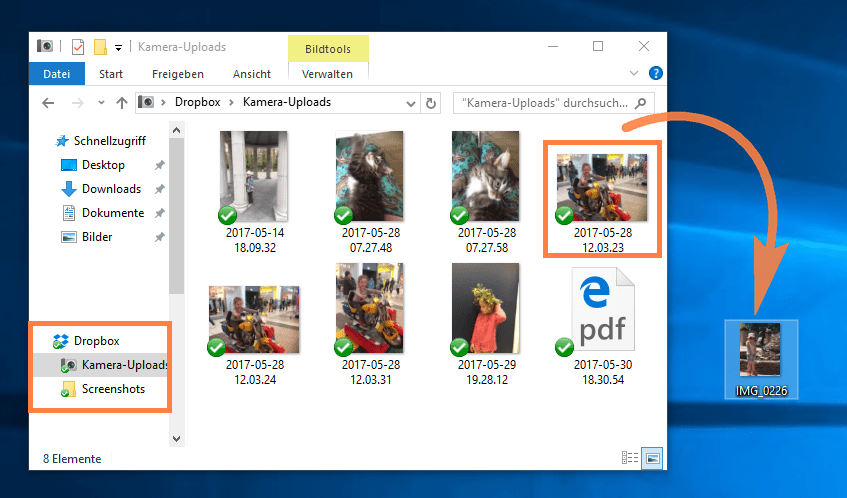Click the pin icon next to Dokumente
847x498 pixels.
tap(159, 213)
